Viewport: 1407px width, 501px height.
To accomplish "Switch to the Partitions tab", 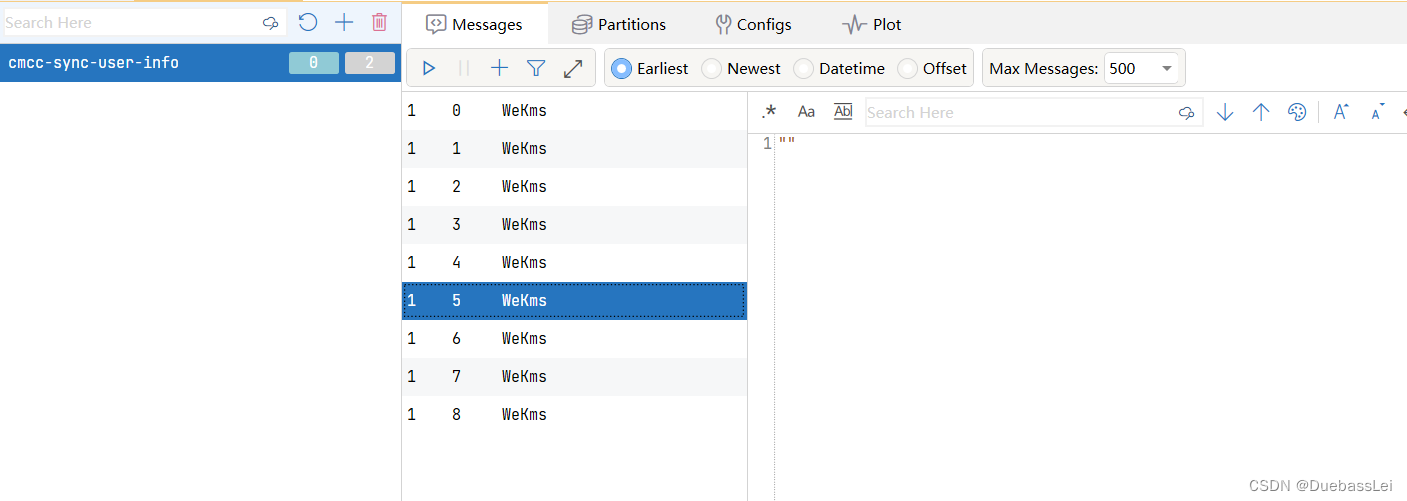I will pos(619,24).
